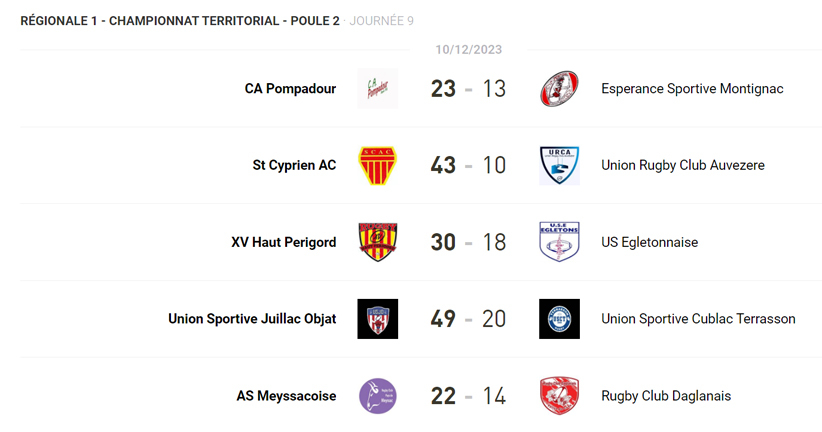Open the St Cyprien AC team name
The height and width of the screenshot is (432, 822).
pos(294,165)
